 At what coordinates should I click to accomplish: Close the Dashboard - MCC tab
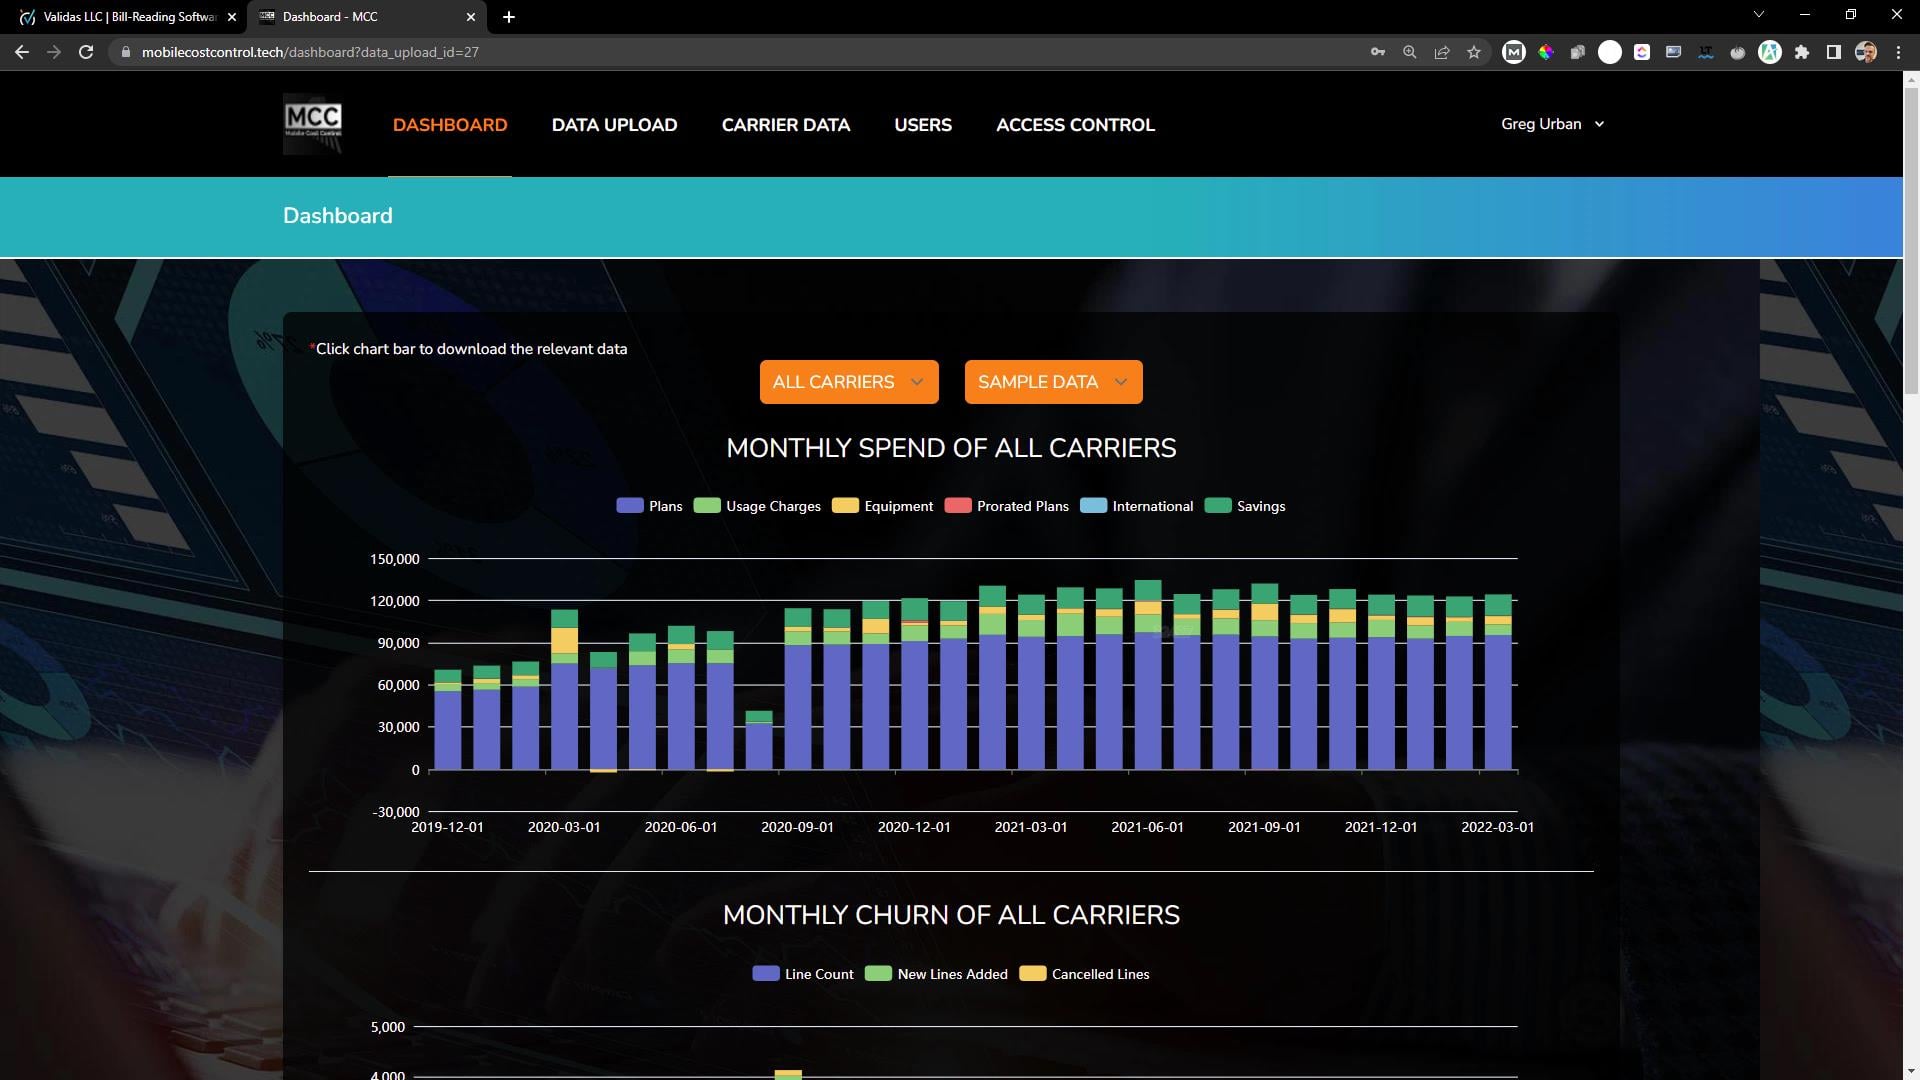tap(471, 17)
